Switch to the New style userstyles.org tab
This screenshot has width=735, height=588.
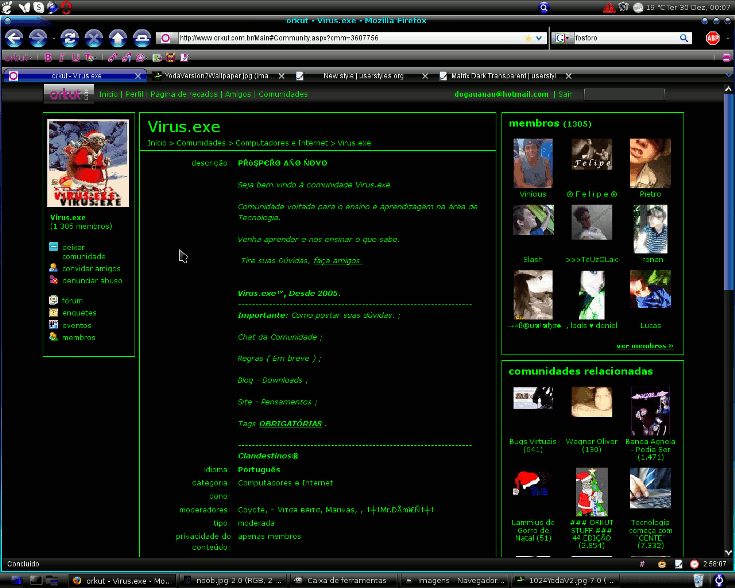tap(363, 75)
